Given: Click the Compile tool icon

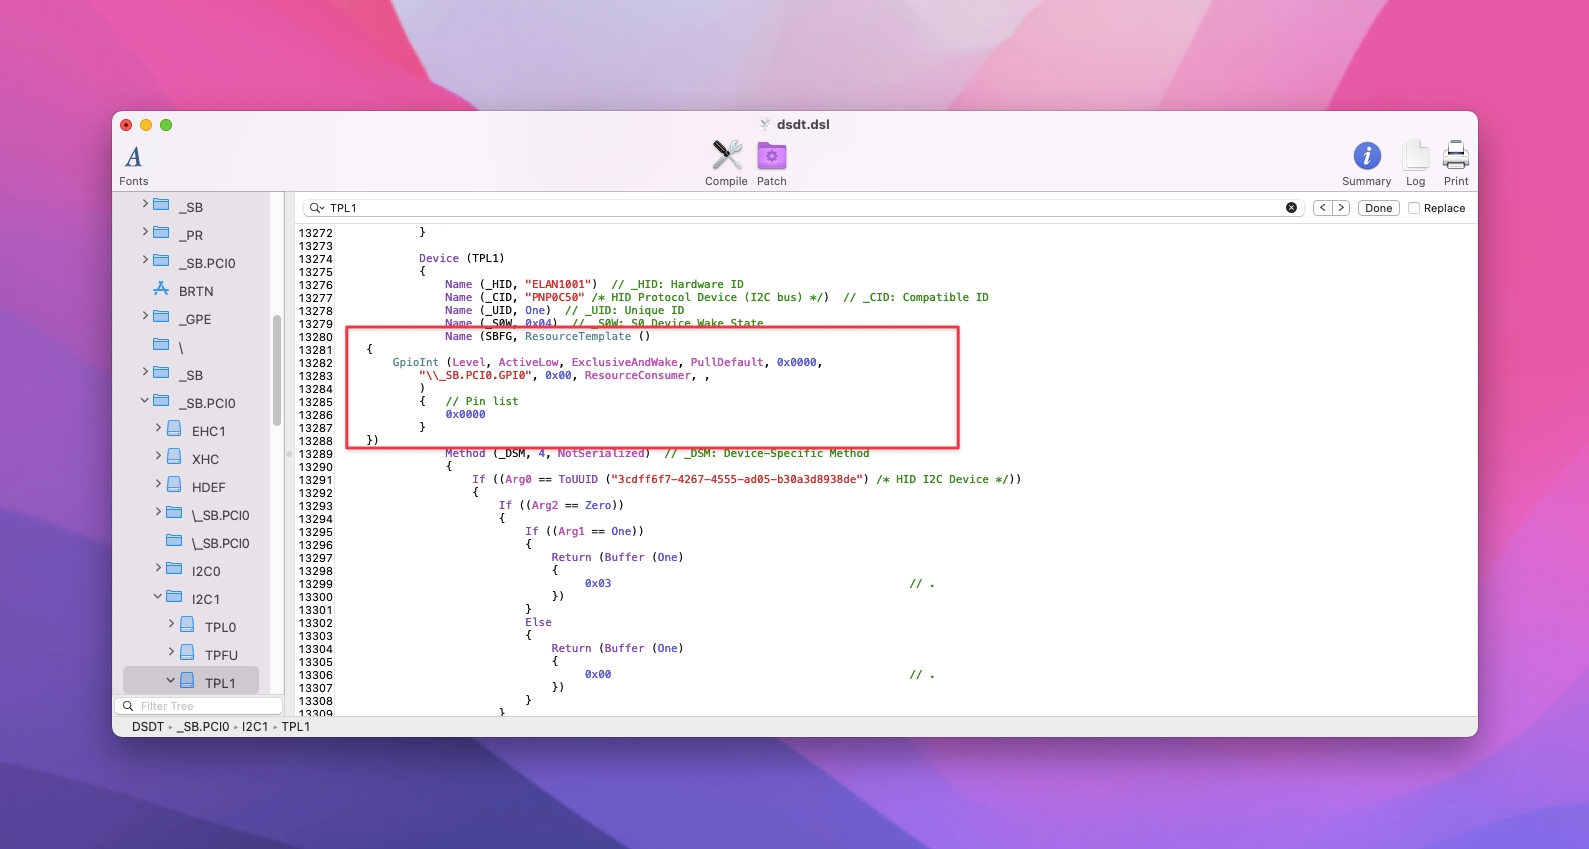Looking at the screenshot, I should [x=726, y=156].
